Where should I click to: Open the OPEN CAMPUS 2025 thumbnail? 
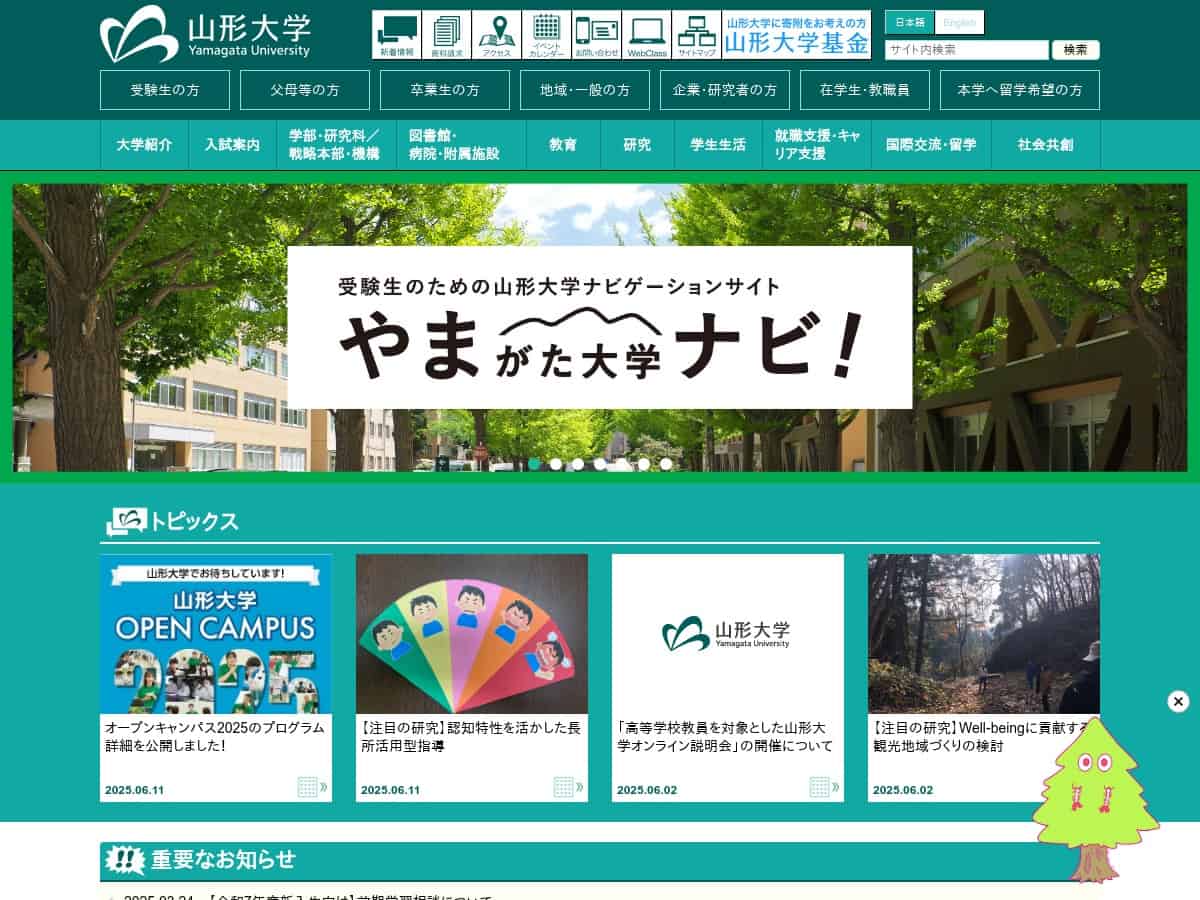216,634
